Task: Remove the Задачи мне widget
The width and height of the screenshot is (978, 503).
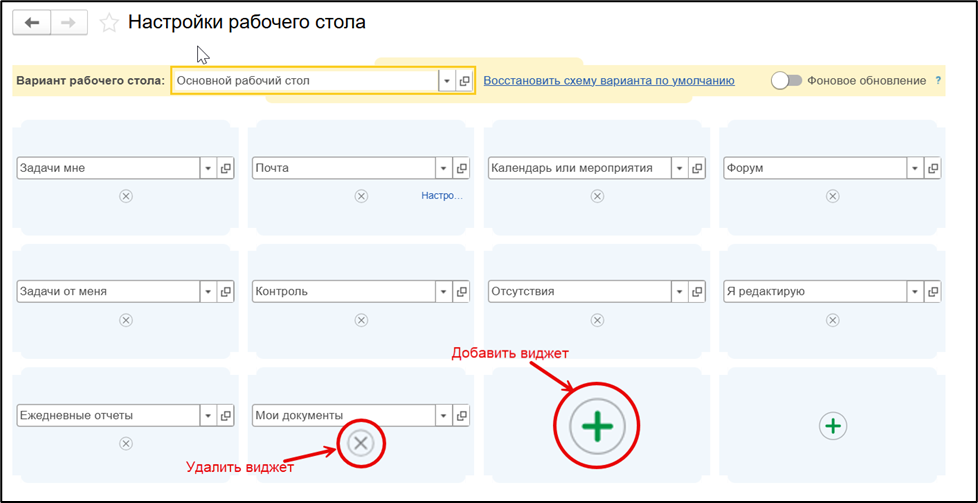Action: coord(125,196)
